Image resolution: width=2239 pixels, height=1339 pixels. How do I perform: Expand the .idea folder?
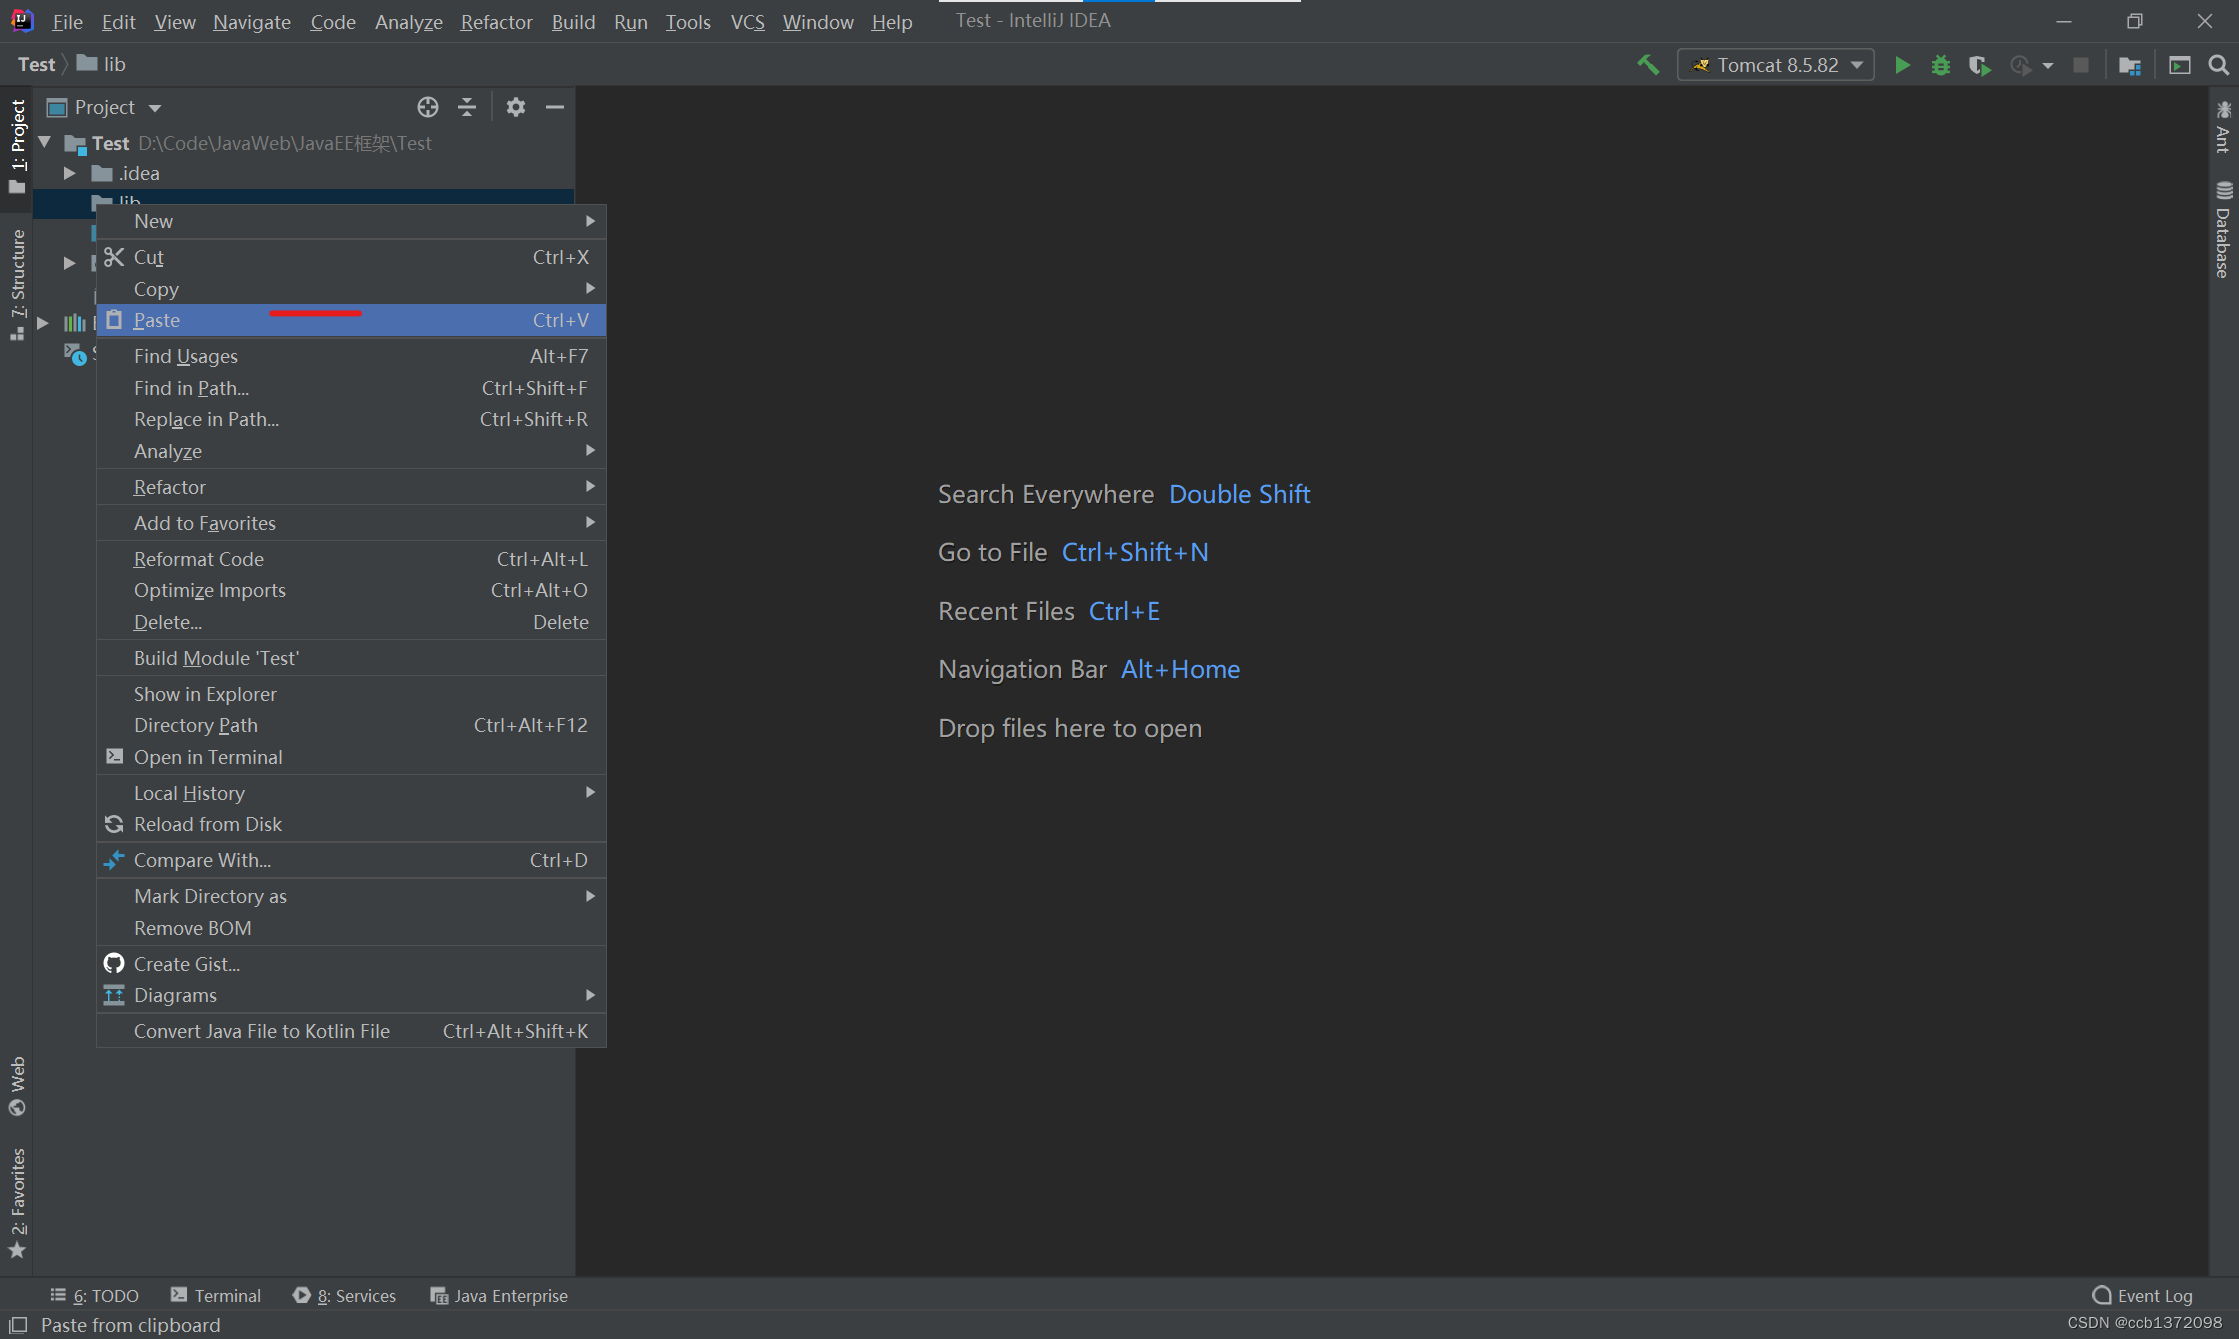click(x=70, y=173)
